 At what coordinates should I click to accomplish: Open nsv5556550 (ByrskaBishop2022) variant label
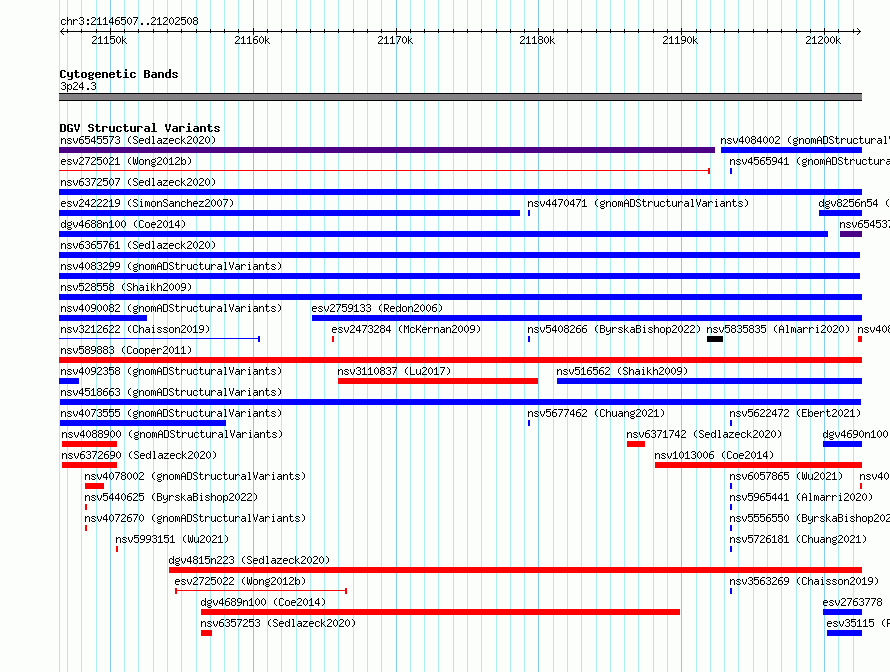click(x=809, y=518)
